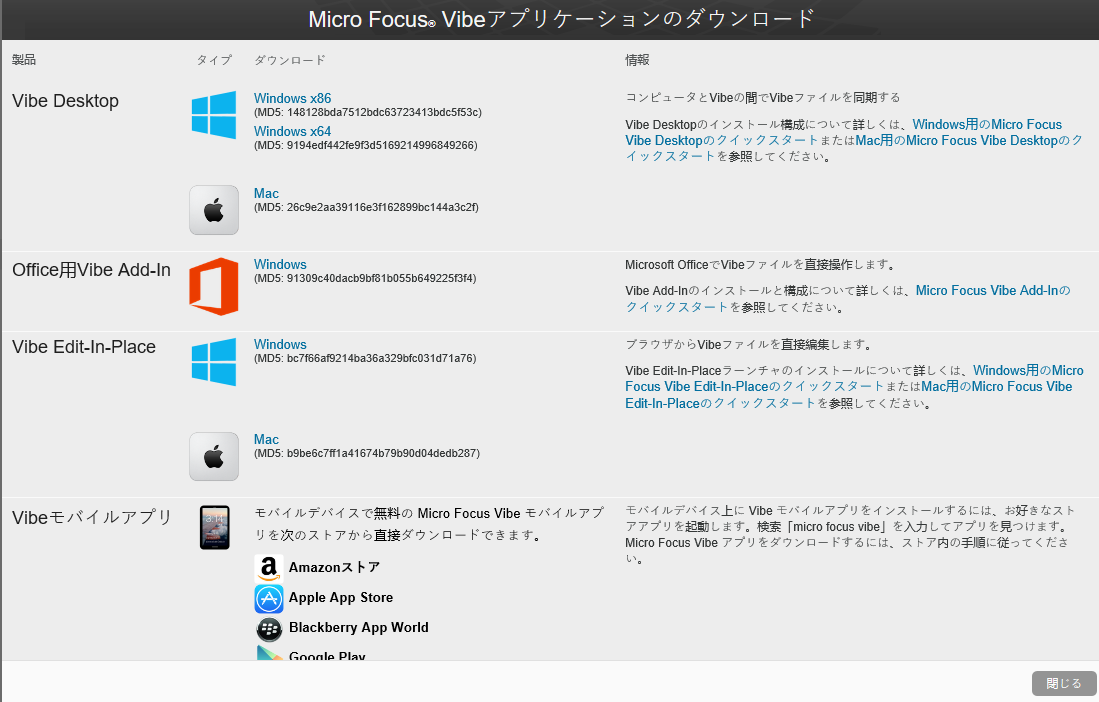Image resolution: width=1099 pixels, height=702 pixels.
Task: Click the Vibeモバイルアプリ product name
Action: click(x=92, y=518)
